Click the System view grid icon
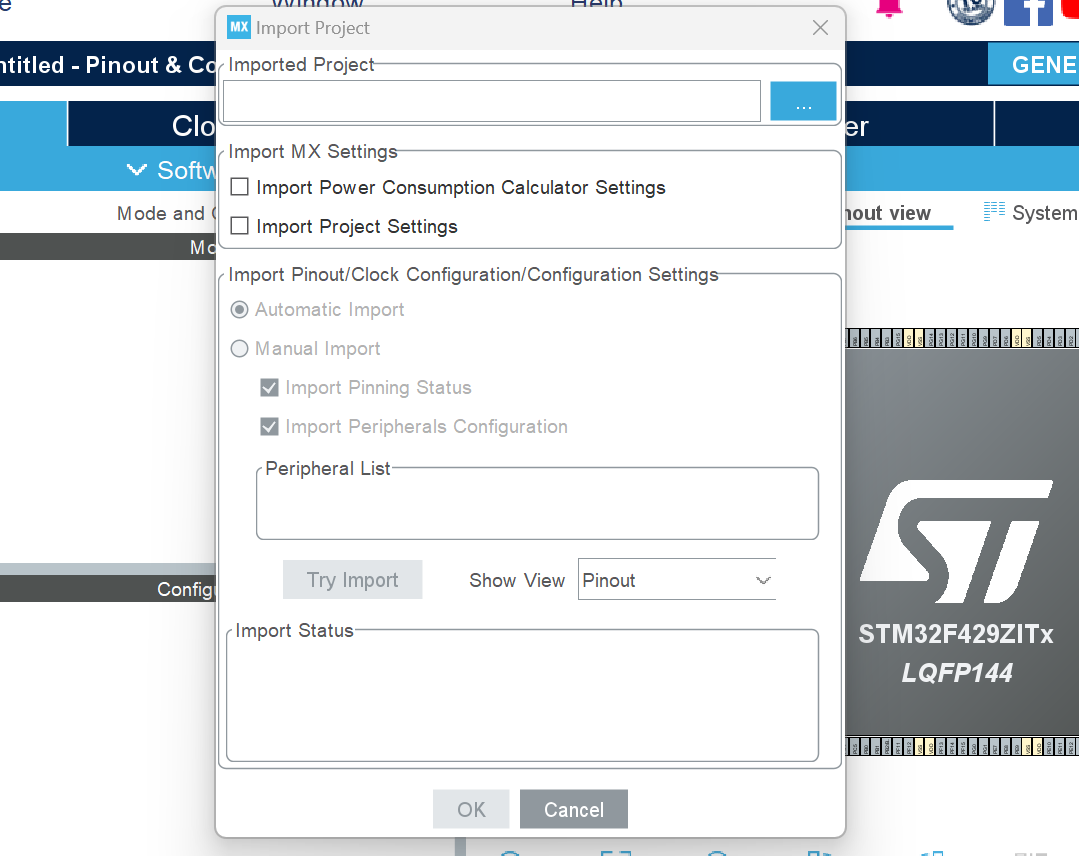The image size is (1079, 856). pyautogui.click(x=994, y=211)
